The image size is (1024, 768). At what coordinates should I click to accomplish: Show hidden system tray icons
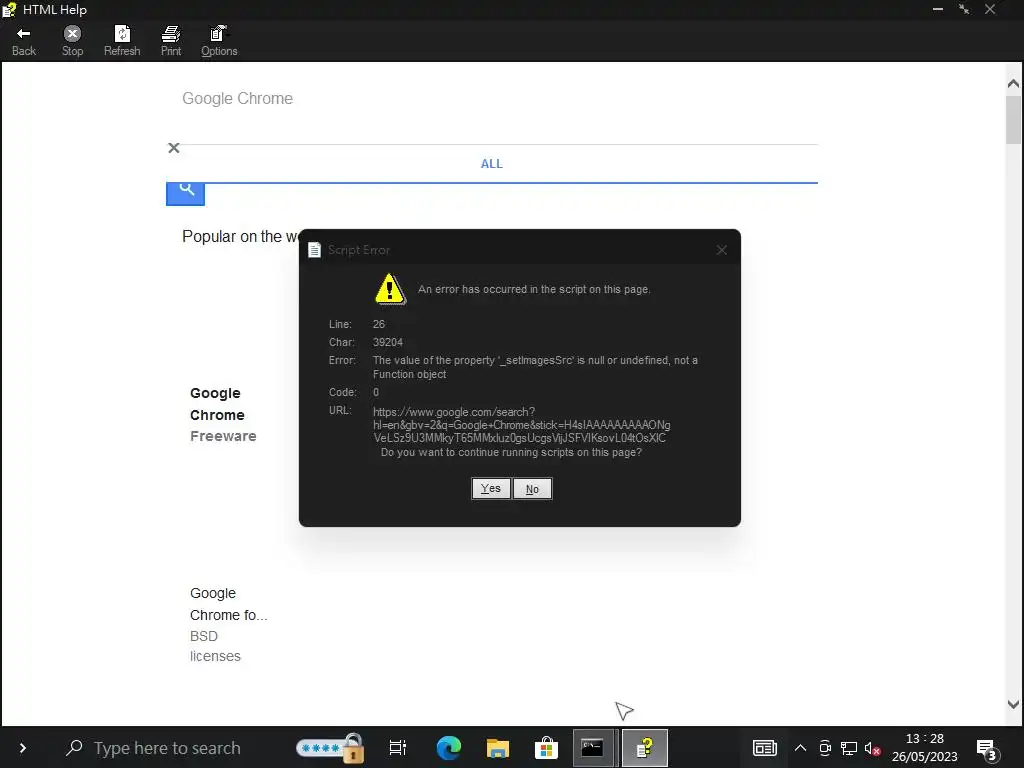click(800, 748)
